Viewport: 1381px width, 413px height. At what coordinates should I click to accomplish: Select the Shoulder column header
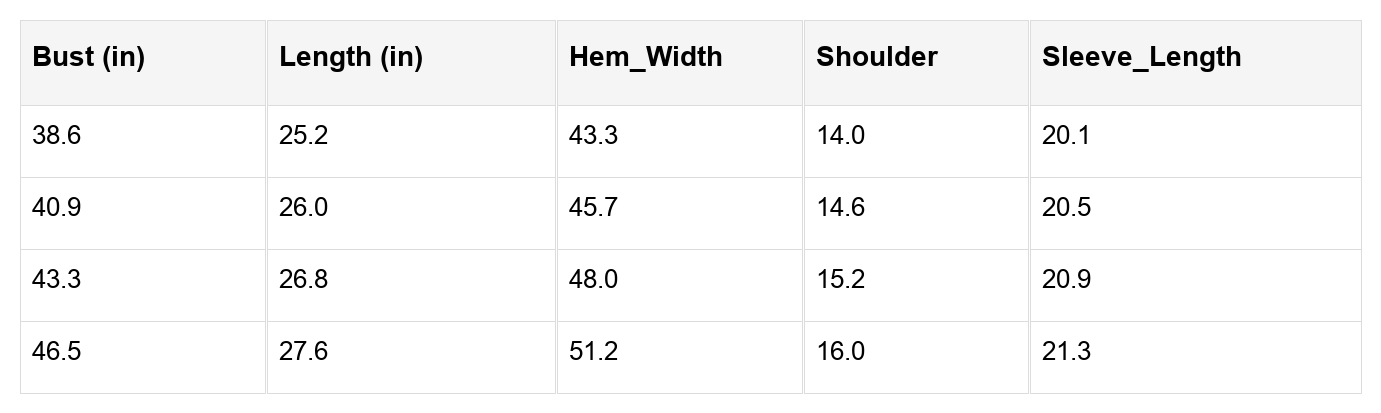pos(877,58)
